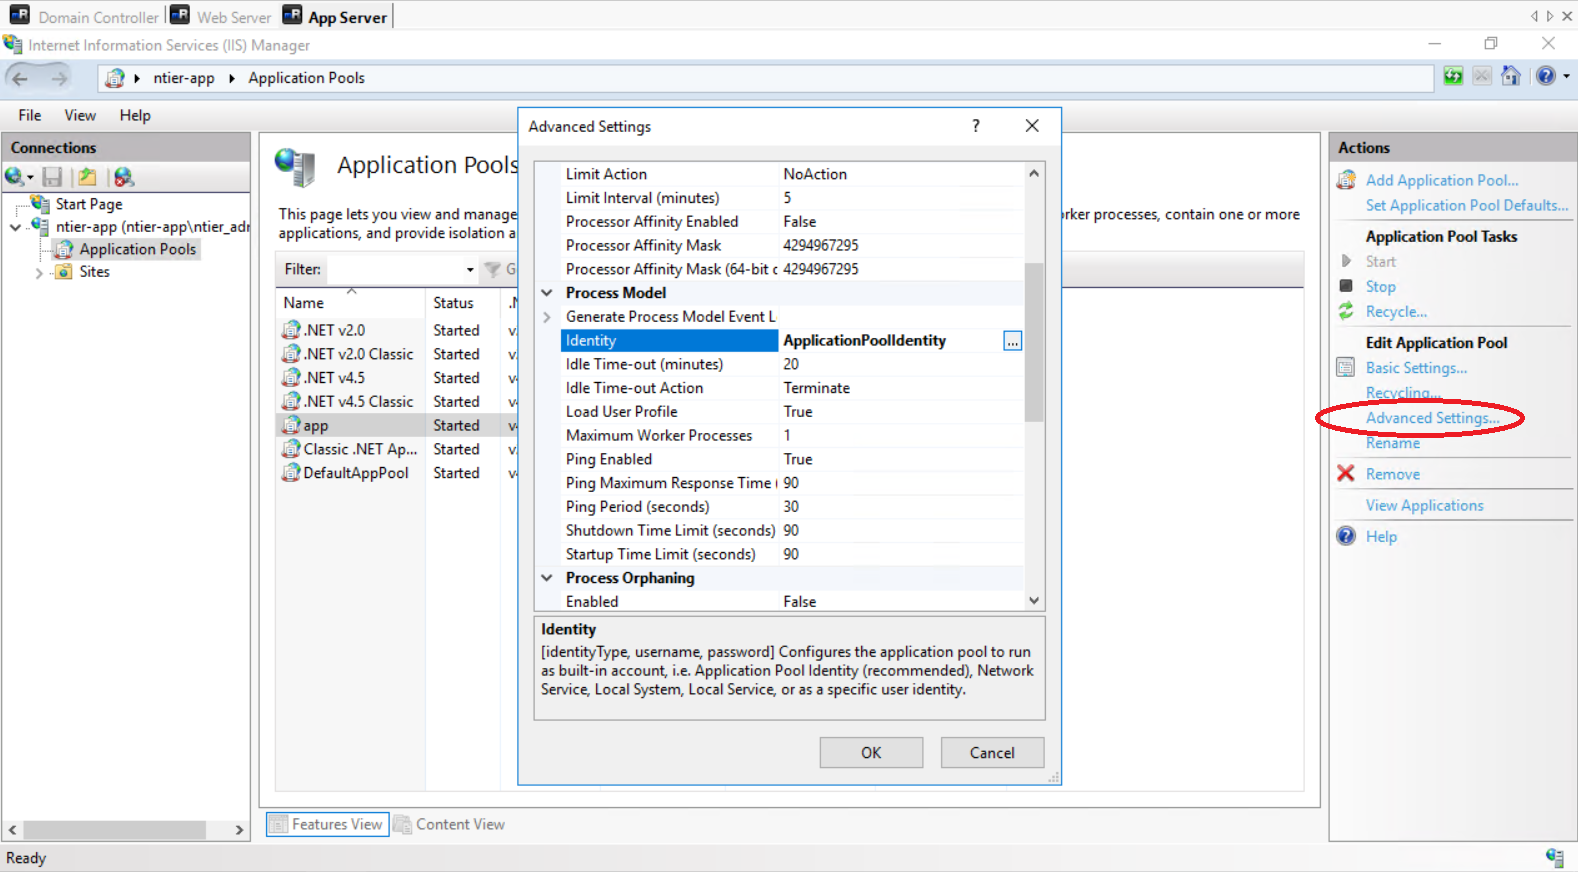
Task: Click the create connection globe icon
Action: point(14,177)
